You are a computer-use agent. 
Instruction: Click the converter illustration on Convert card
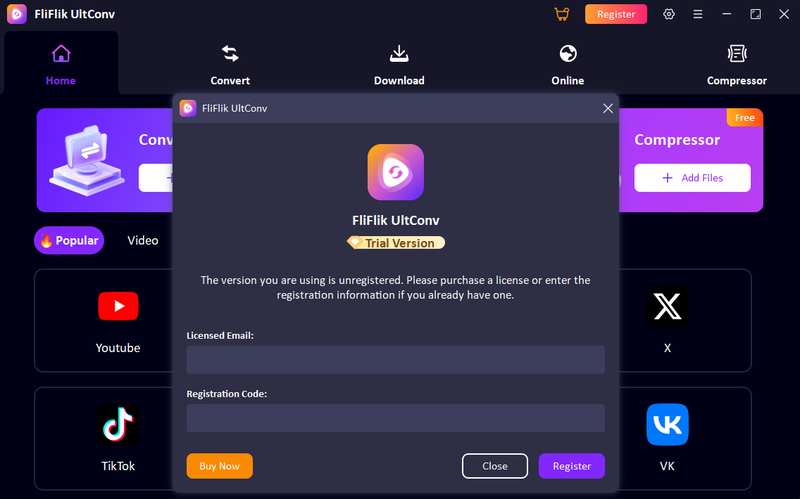tap(87, 161)
